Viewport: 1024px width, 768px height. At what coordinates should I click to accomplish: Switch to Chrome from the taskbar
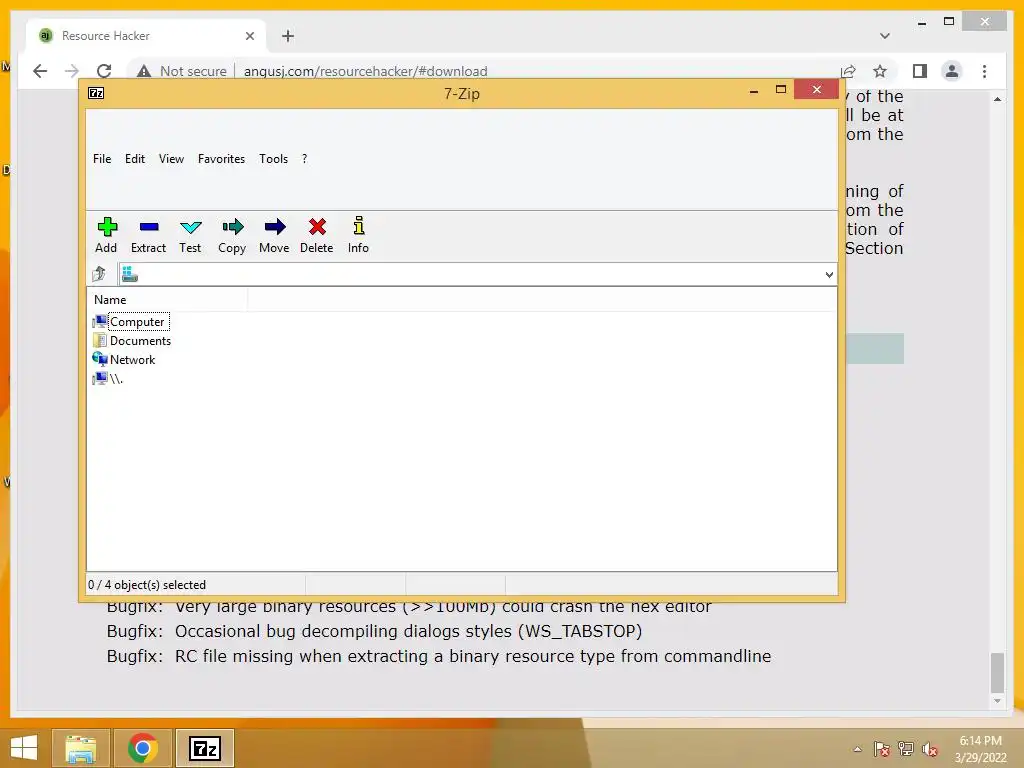[142, 748]
